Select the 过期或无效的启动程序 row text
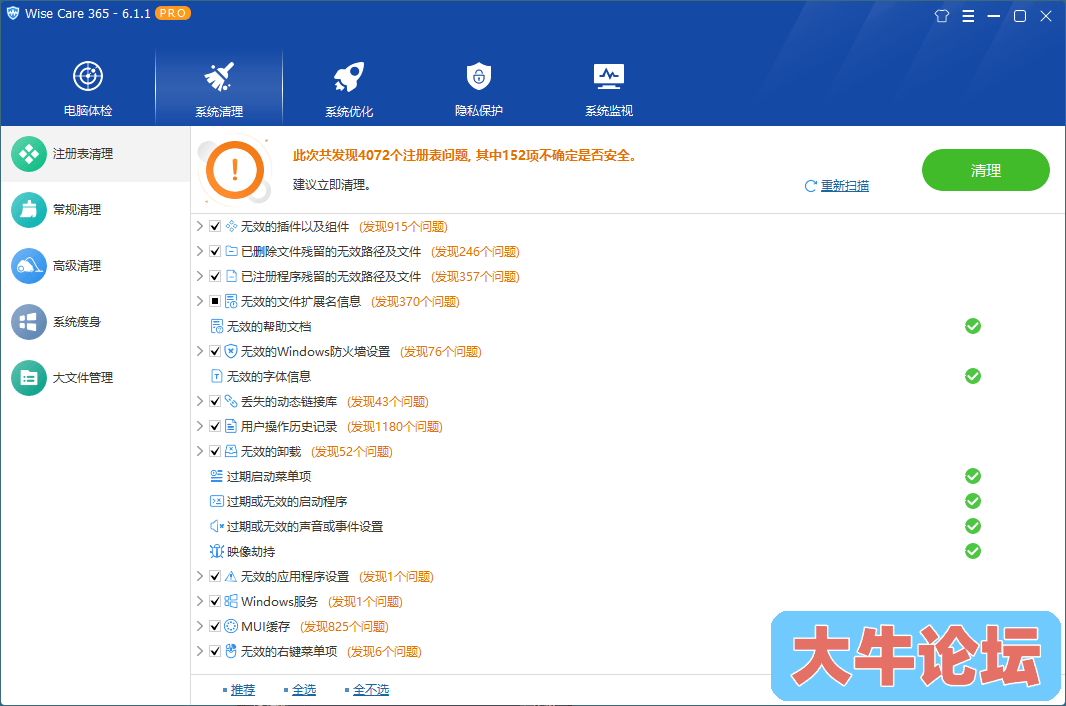 click(287, 502)
